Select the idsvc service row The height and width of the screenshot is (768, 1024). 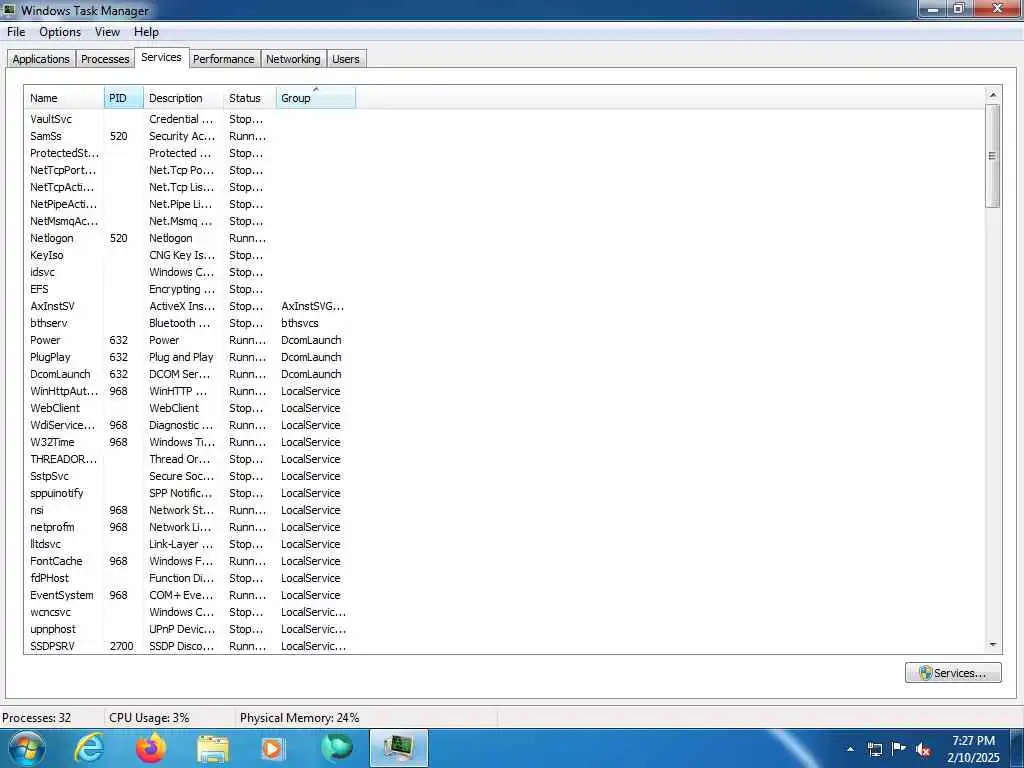point(189,272)
